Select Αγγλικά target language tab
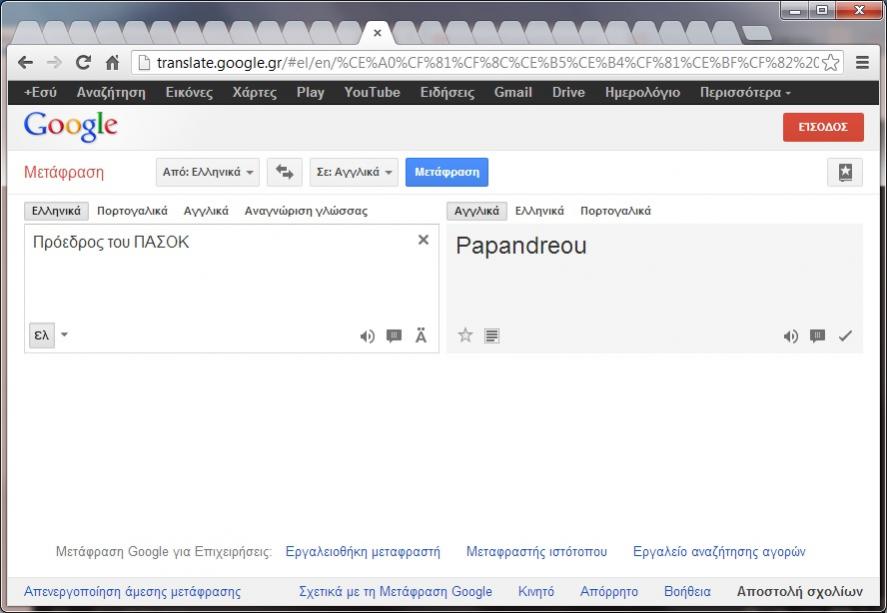 point(477,211)
